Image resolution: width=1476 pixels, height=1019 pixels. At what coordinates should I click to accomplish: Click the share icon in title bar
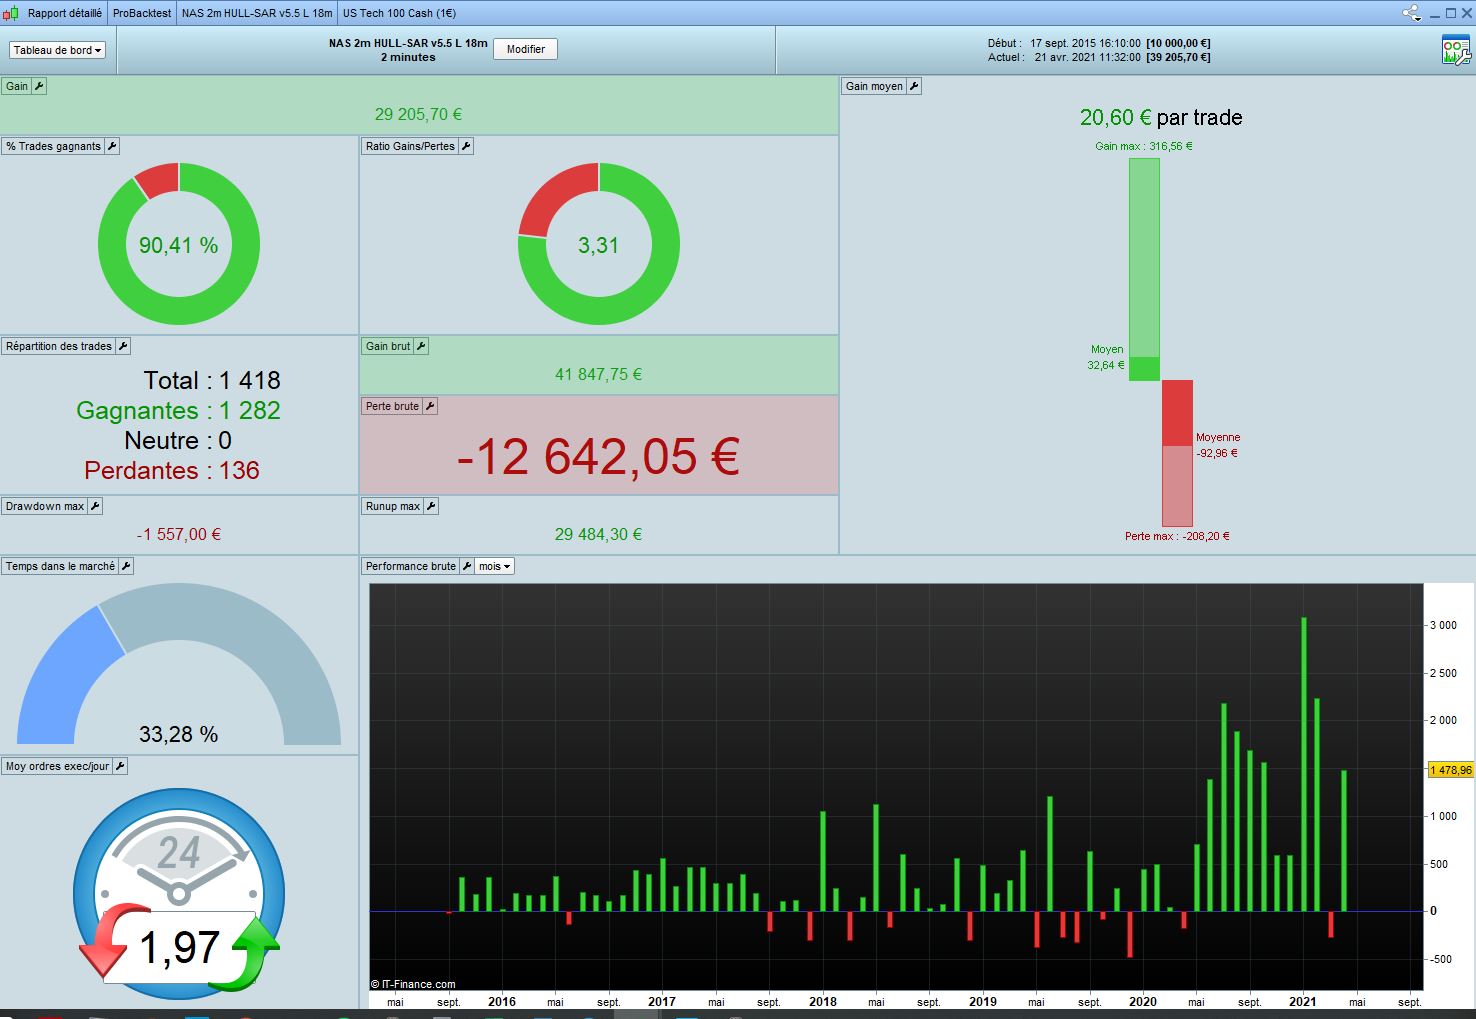1411,13
